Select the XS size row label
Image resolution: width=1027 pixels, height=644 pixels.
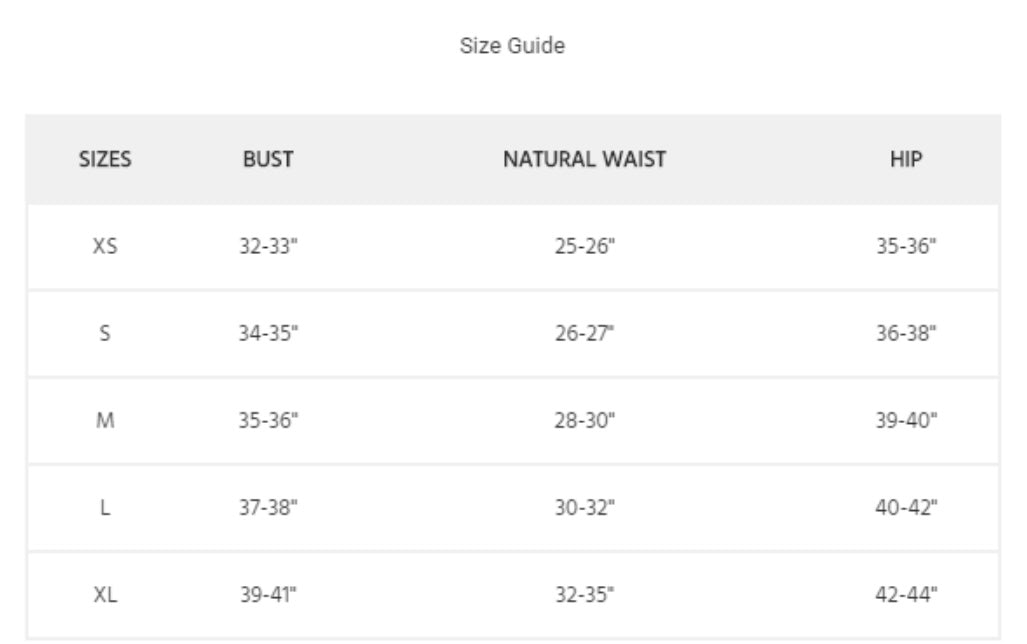(105, 247)
